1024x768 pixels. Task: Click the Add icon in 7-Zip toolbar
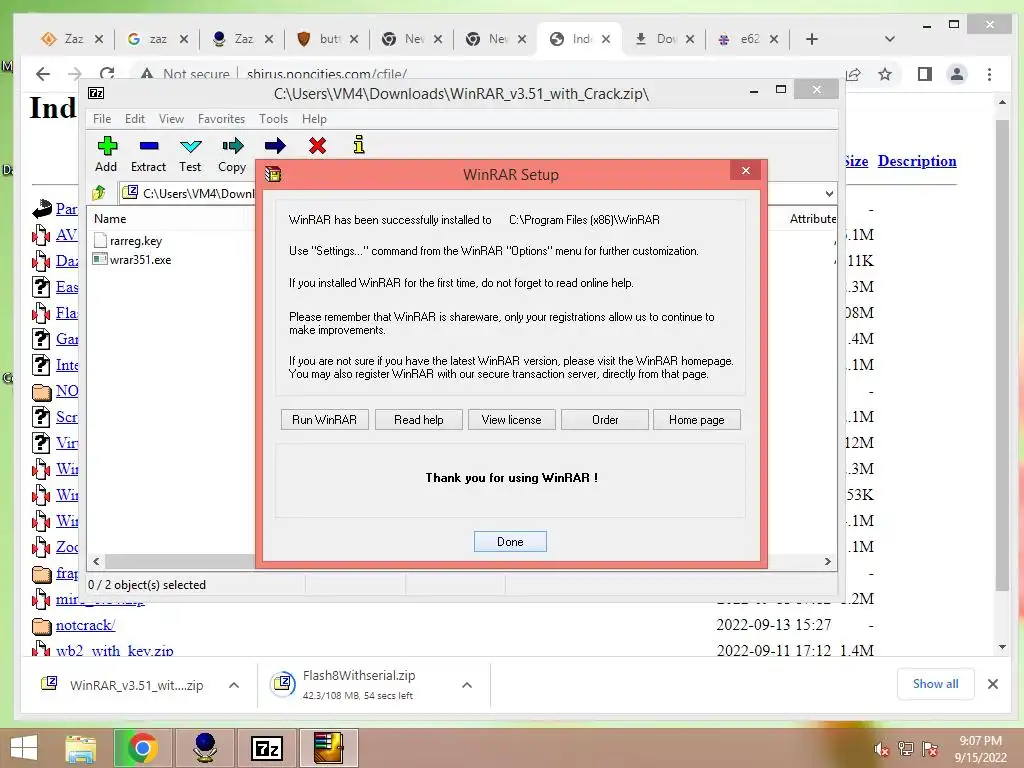tap(107, 146)
